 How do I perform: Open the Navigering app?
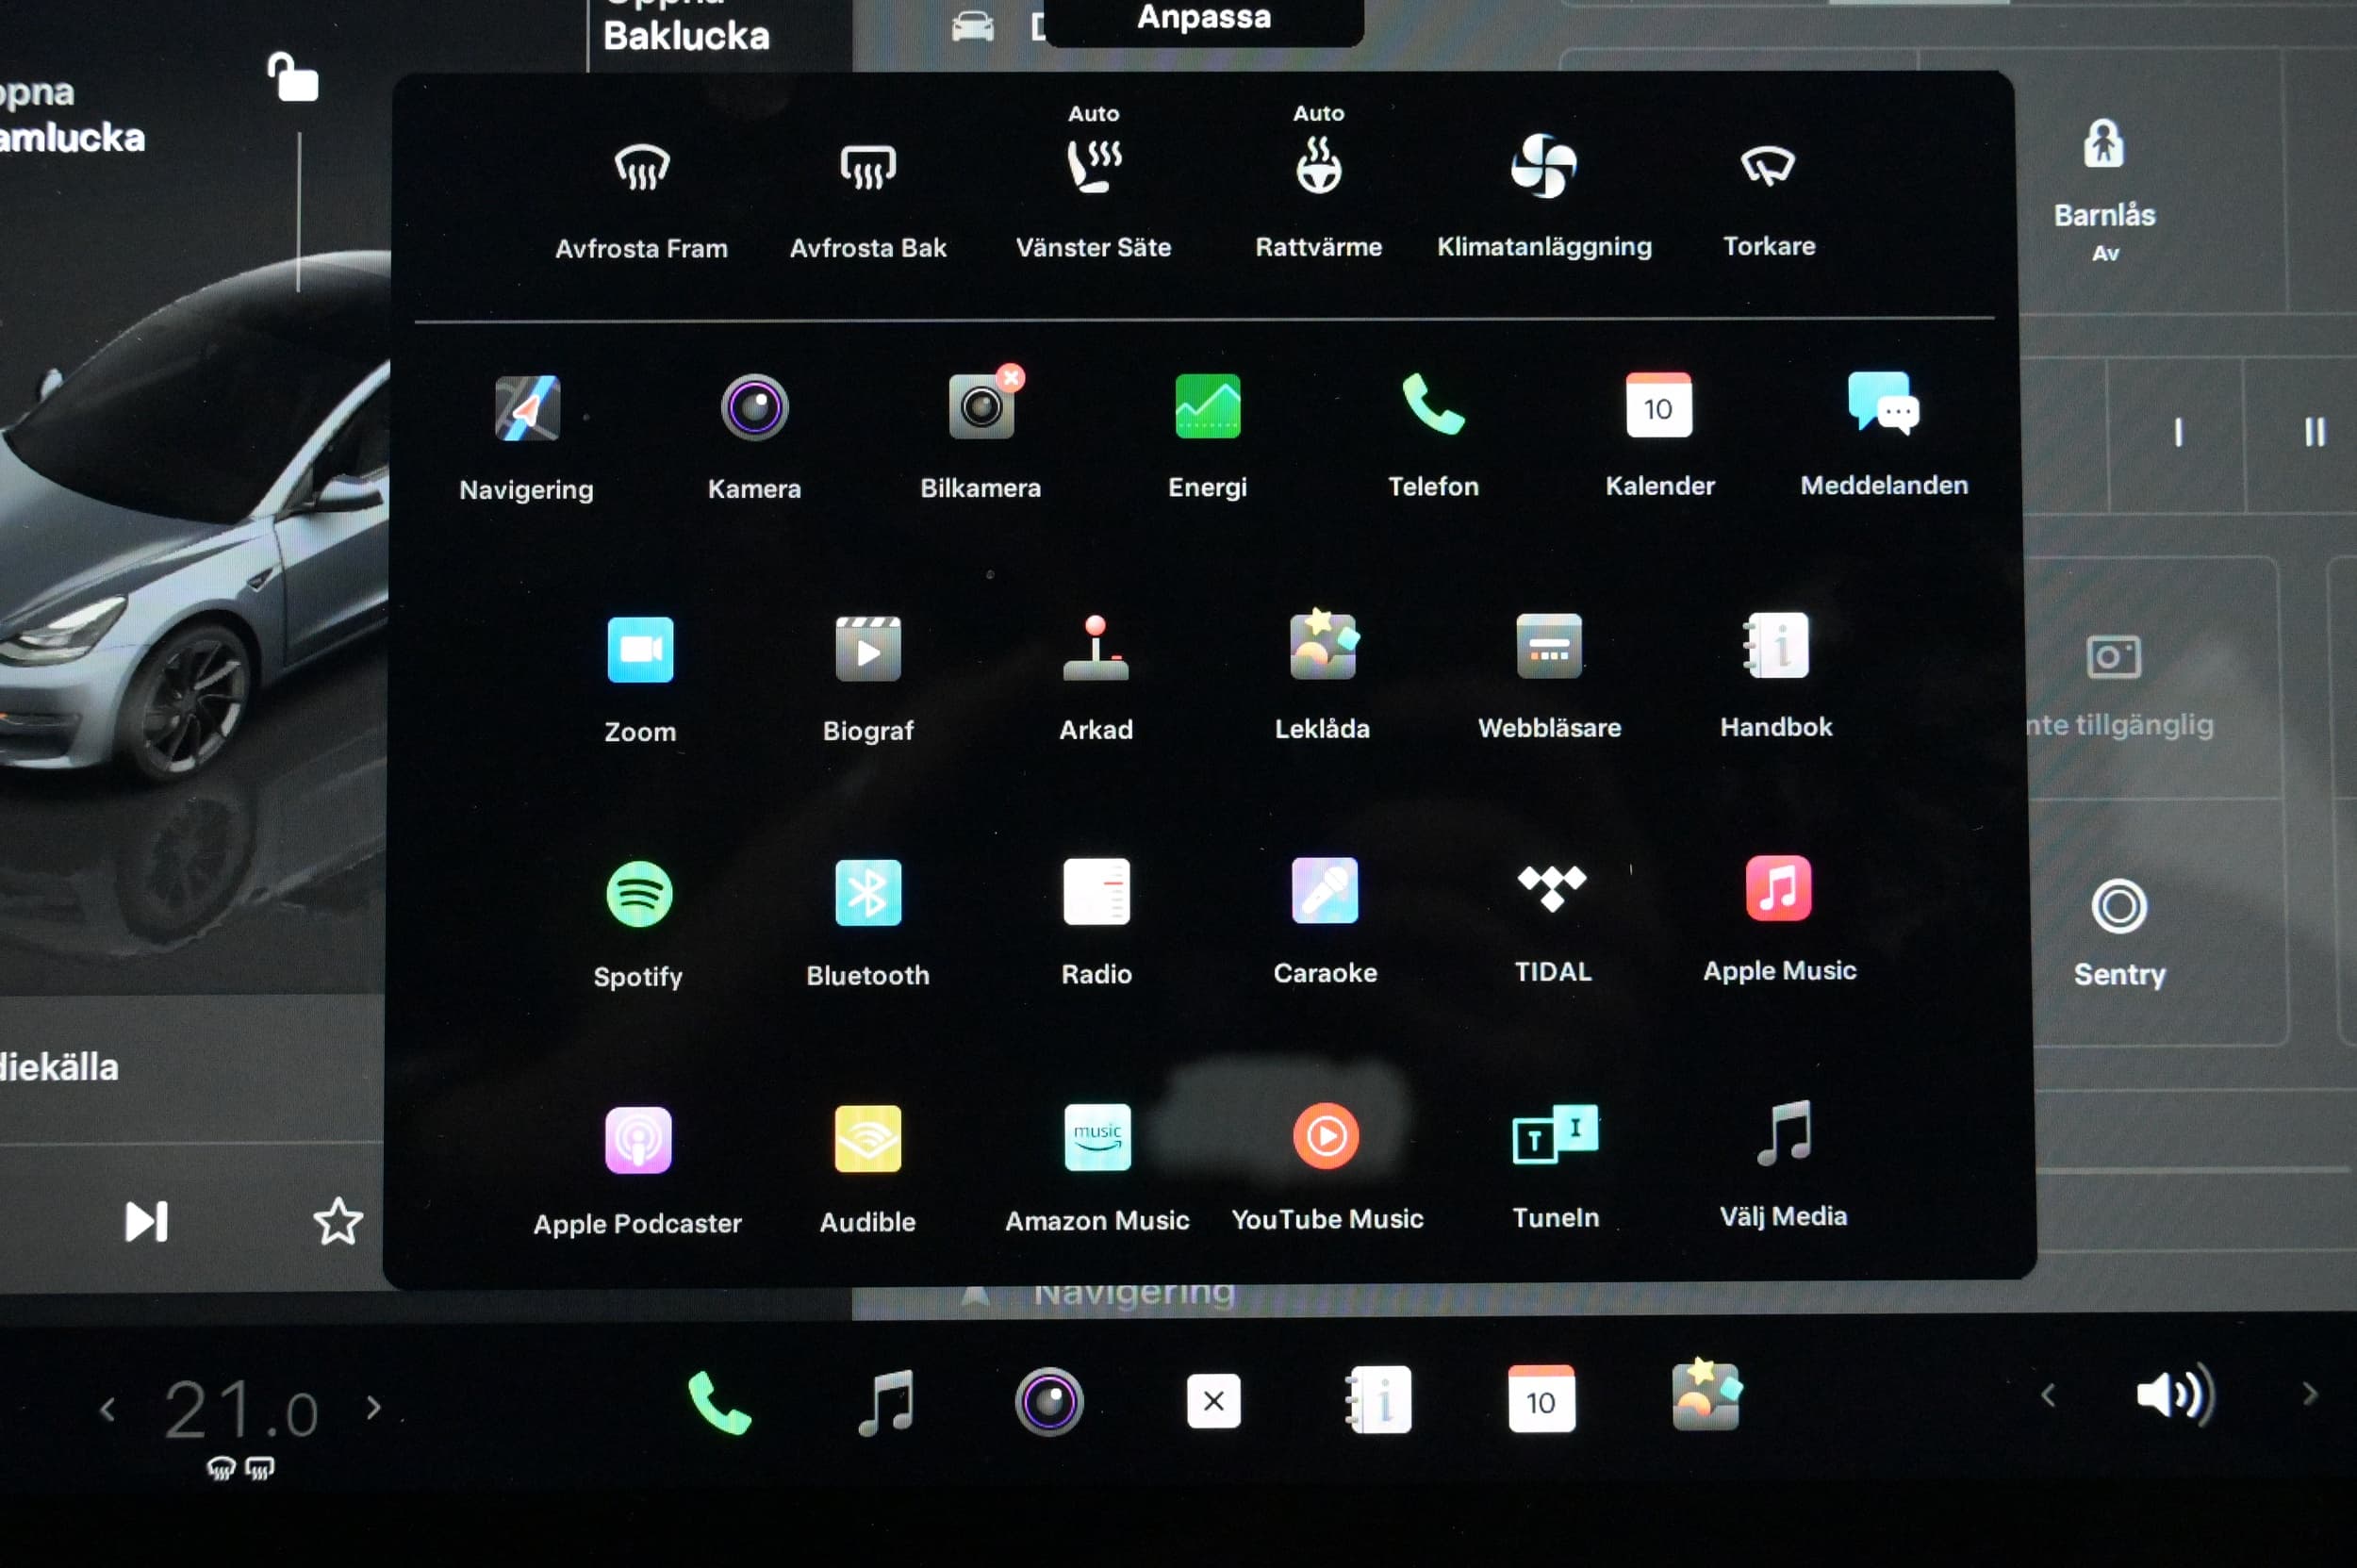click(x=527, y=408)
